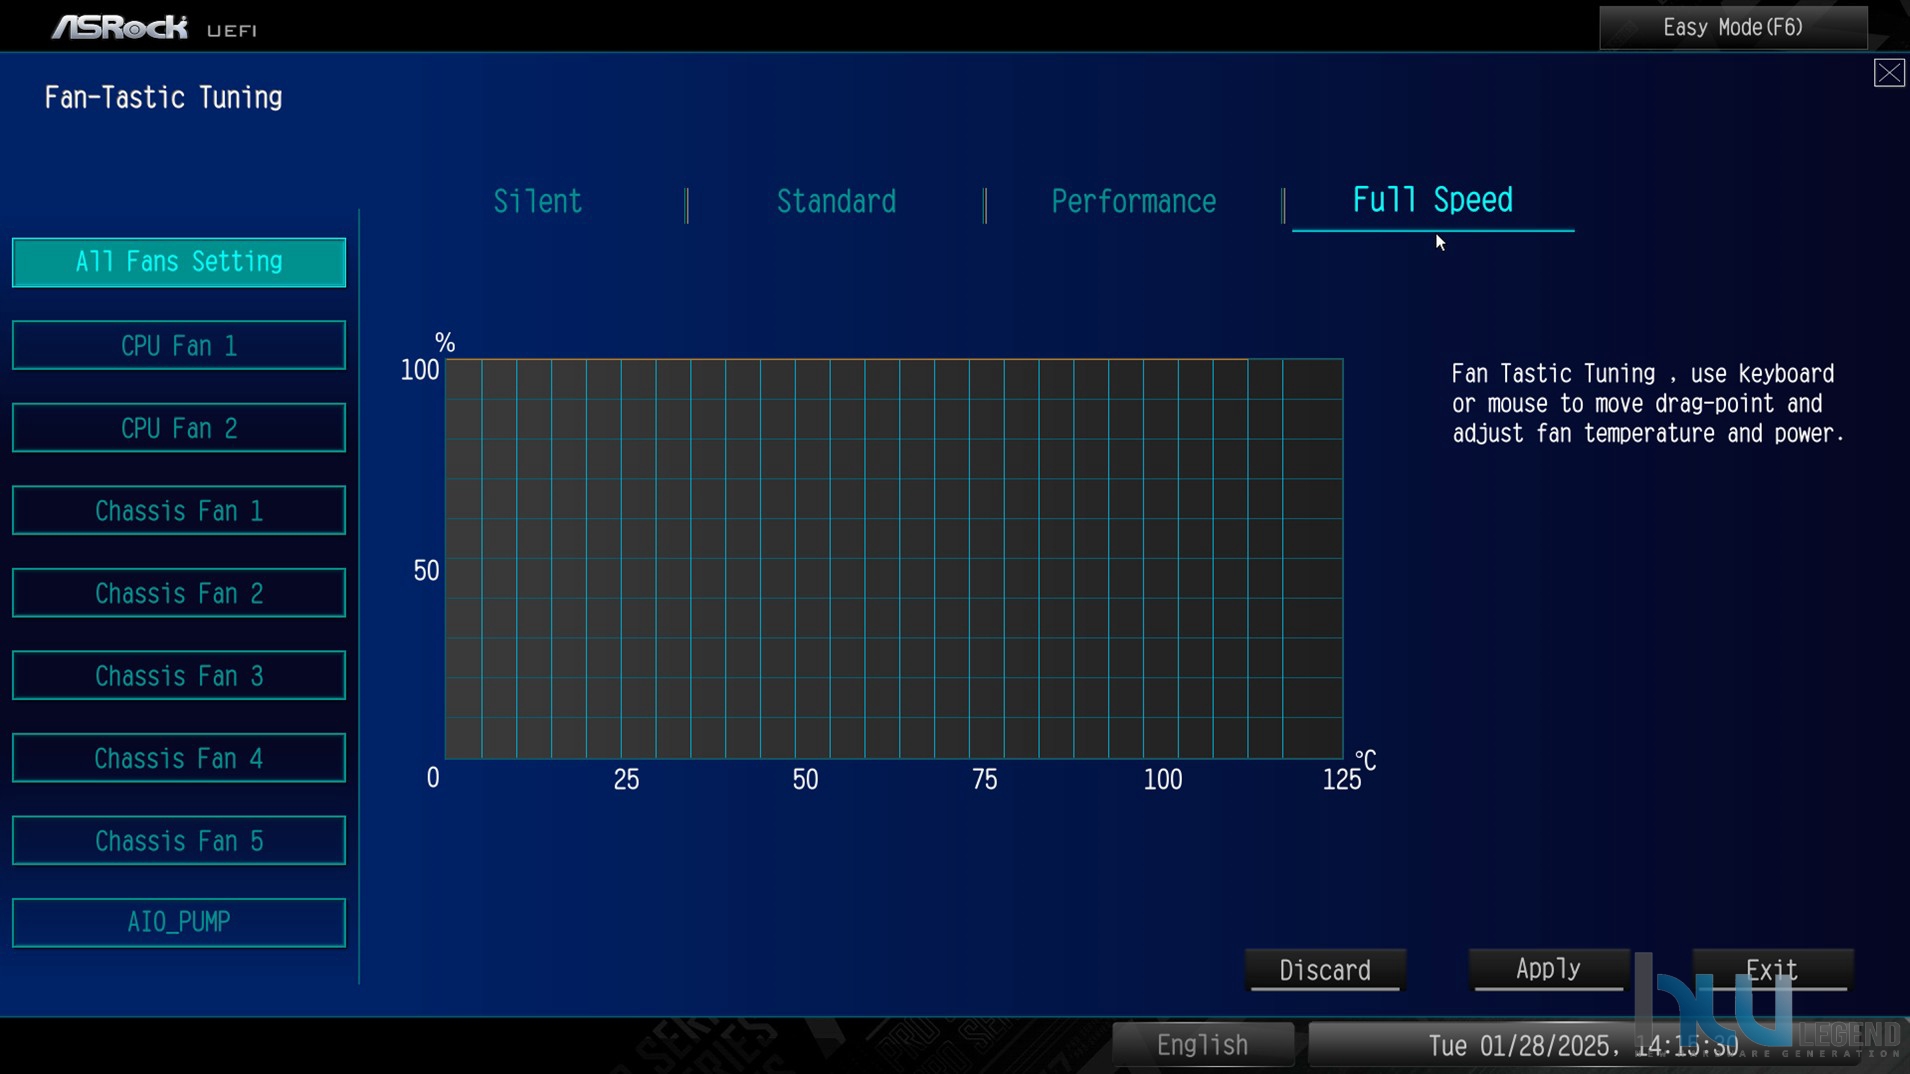Close the Fan-Tastic Tuning window

[x=1889, y=73]
